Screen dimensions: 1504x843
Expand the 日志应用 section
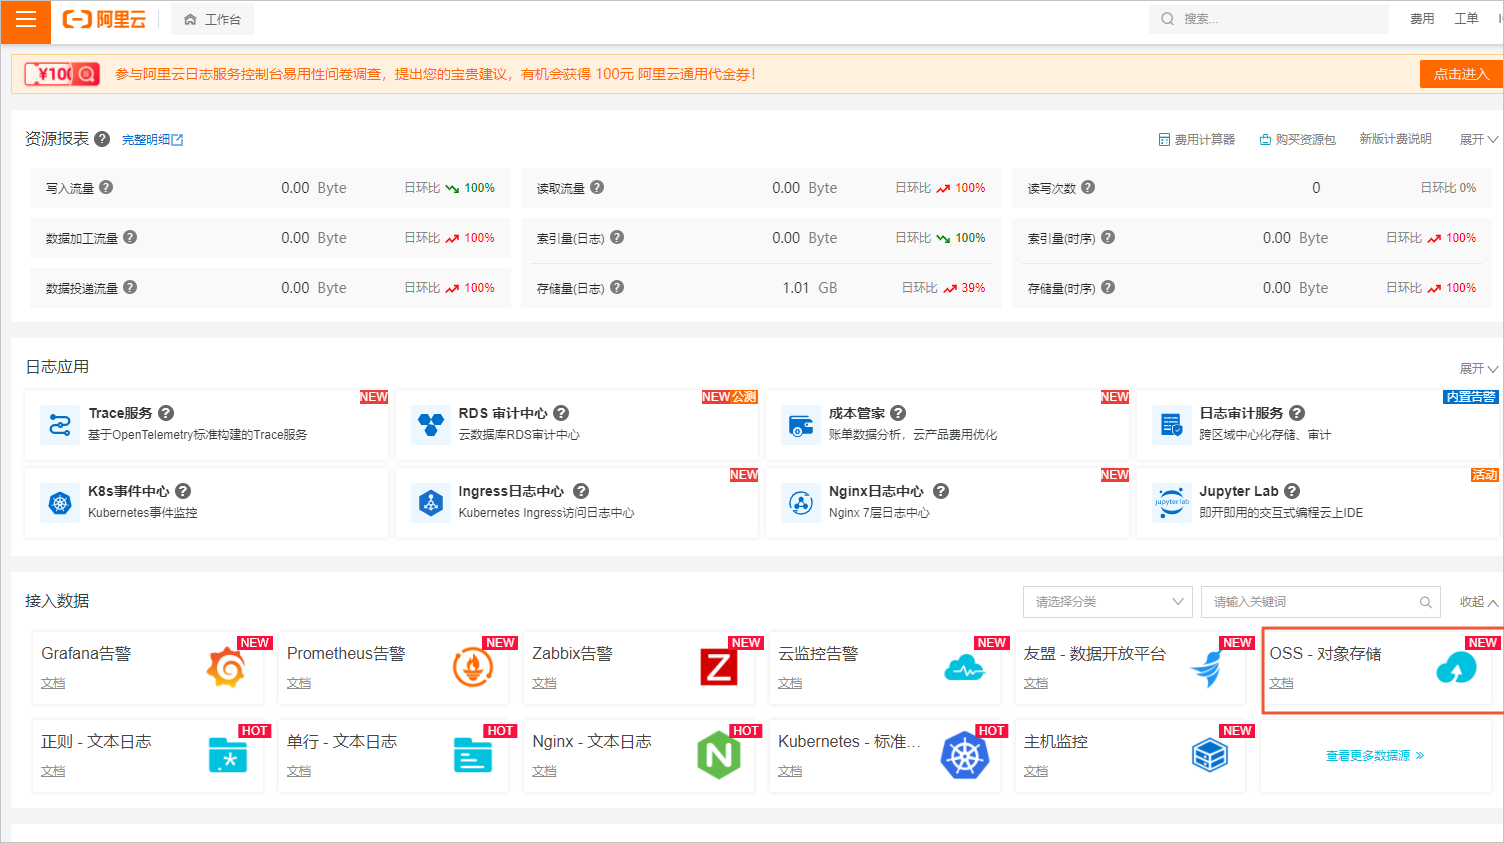pos(1478,369)
